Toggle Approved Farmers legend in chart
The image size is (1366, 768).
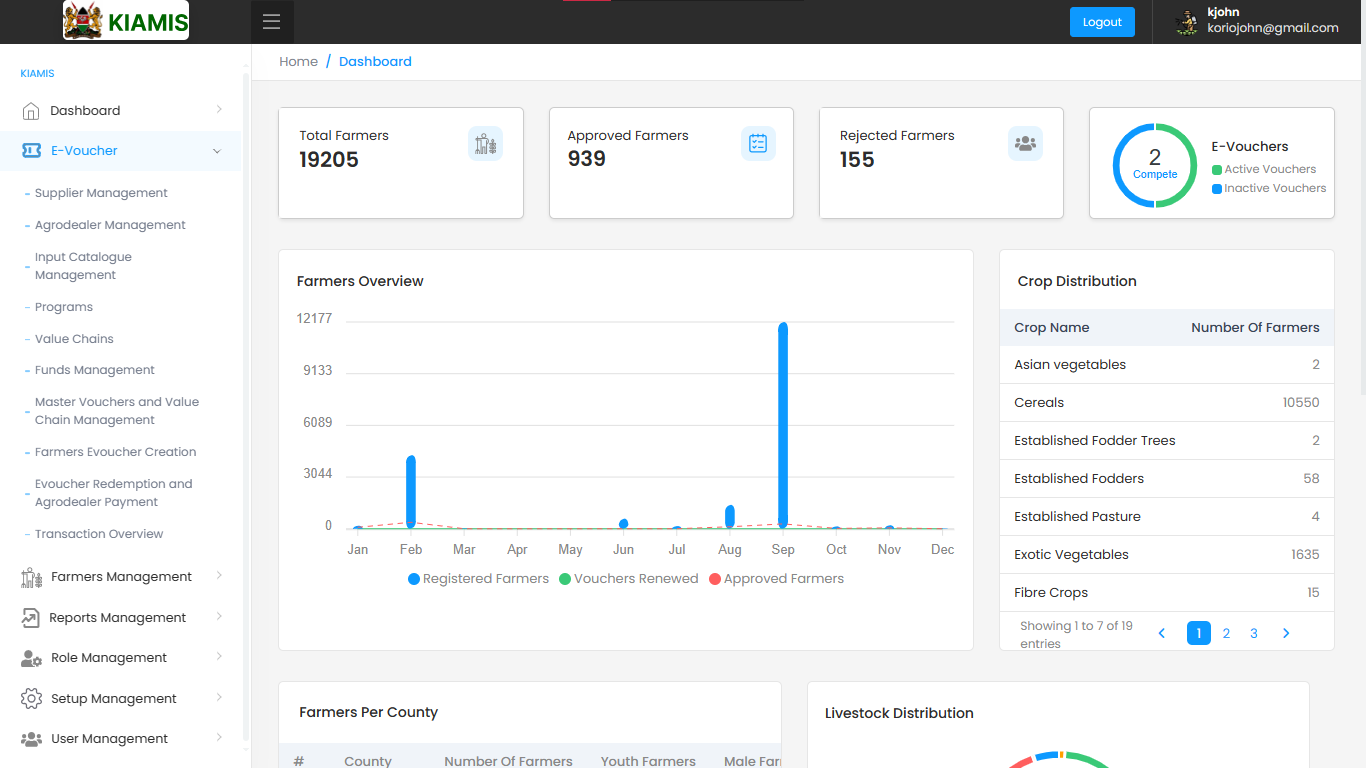776,579
